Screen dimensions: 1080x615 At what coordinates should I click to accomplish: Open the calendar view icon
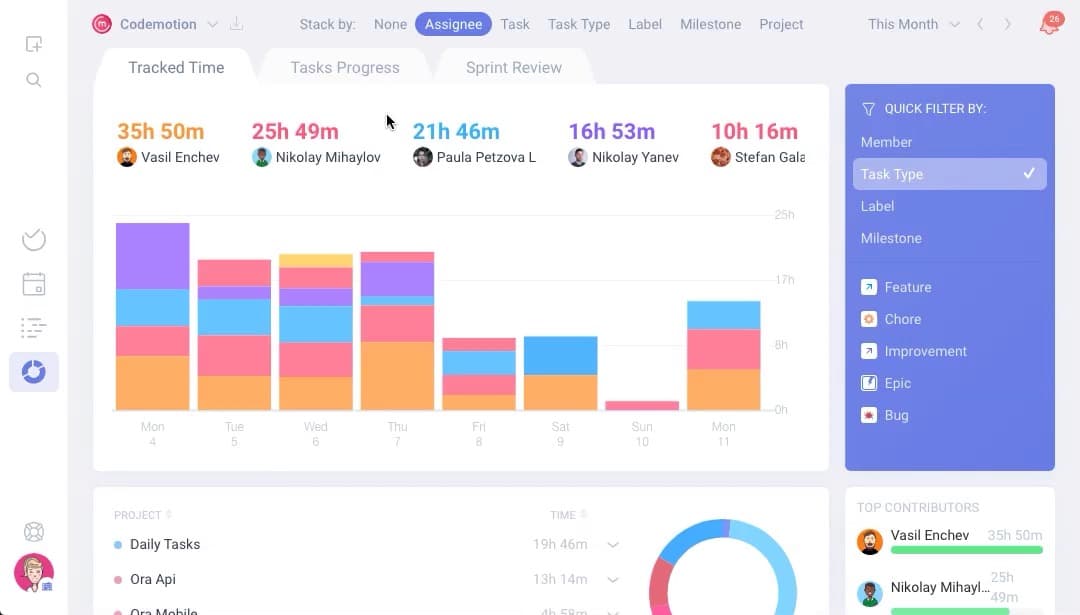(x=34, y=284)
